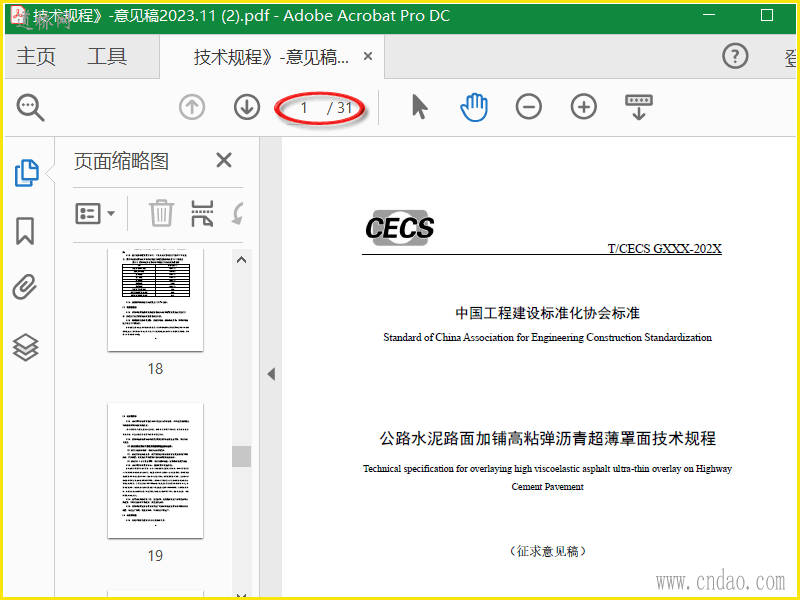Open the bookmarks panel
This screenshot has width=800, height=600.
[x=25, y=231]
